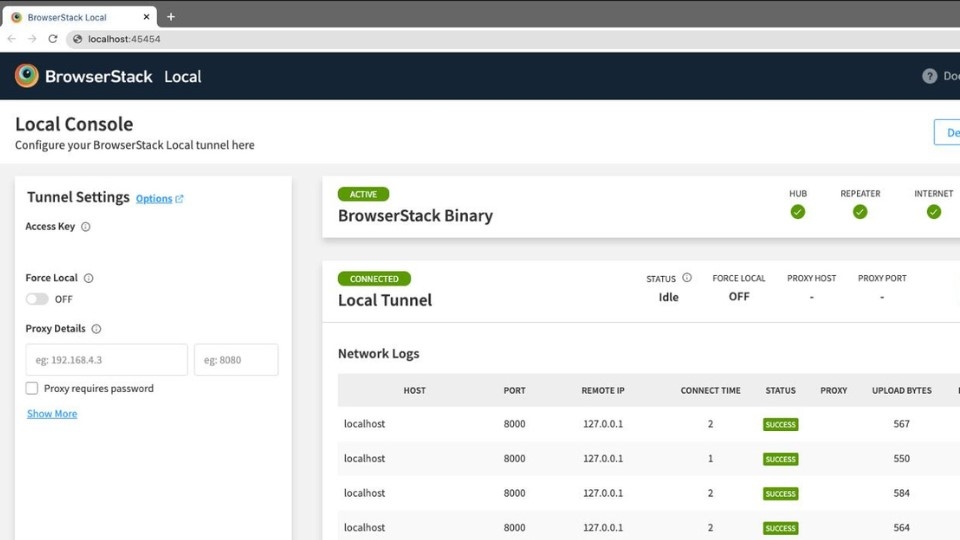Click the browser forward arrow

(32, 39)
